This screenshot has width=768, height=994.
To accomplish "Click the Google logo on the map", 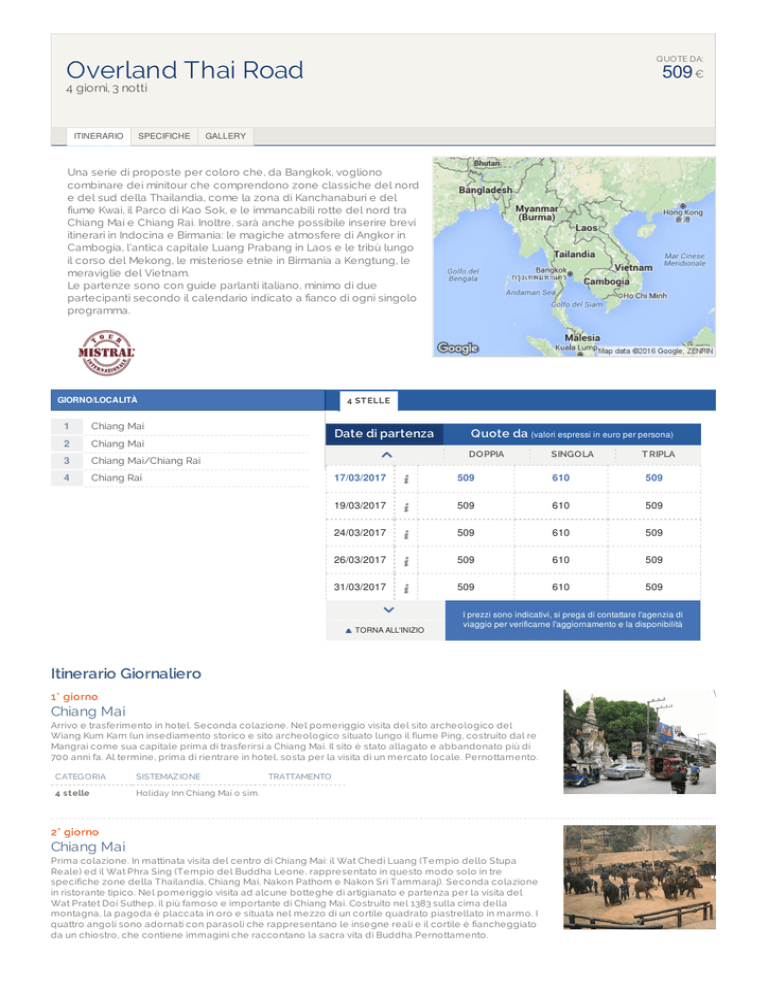I will pyautogui.click(x=457, y=347).
